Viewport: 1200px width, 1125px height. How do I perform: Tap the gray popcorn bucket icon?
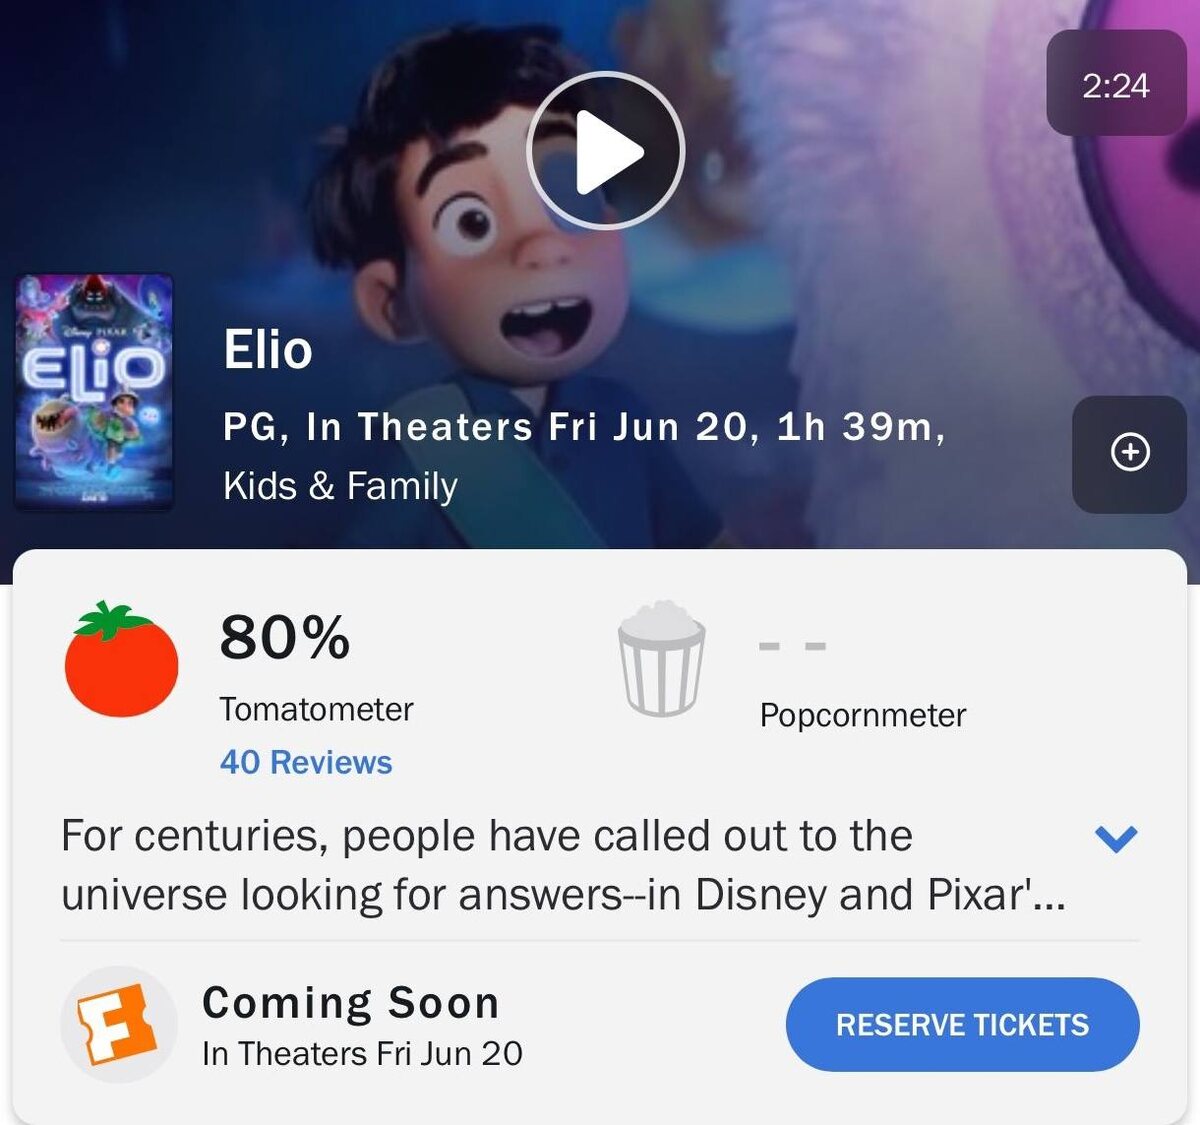pyautogui.click(x=661, y=657)
